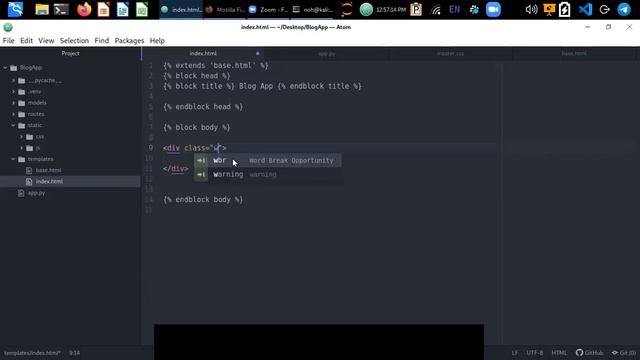Select the index.html Atom taskbar window

[x=181, y=9]
